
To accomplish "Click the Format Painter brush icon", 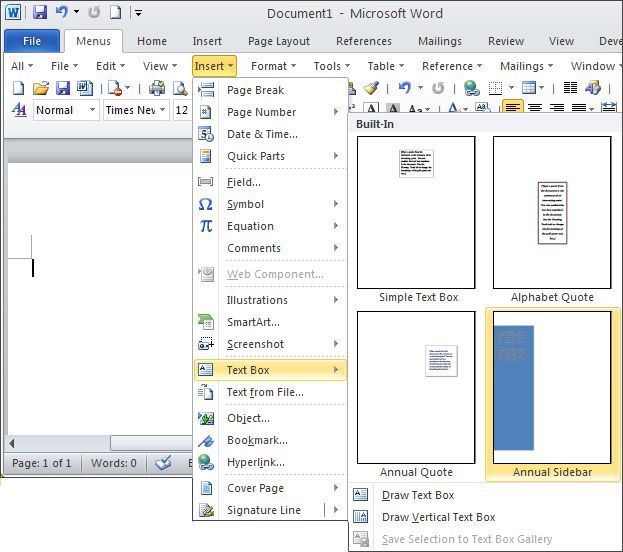I will click(371, 88).
